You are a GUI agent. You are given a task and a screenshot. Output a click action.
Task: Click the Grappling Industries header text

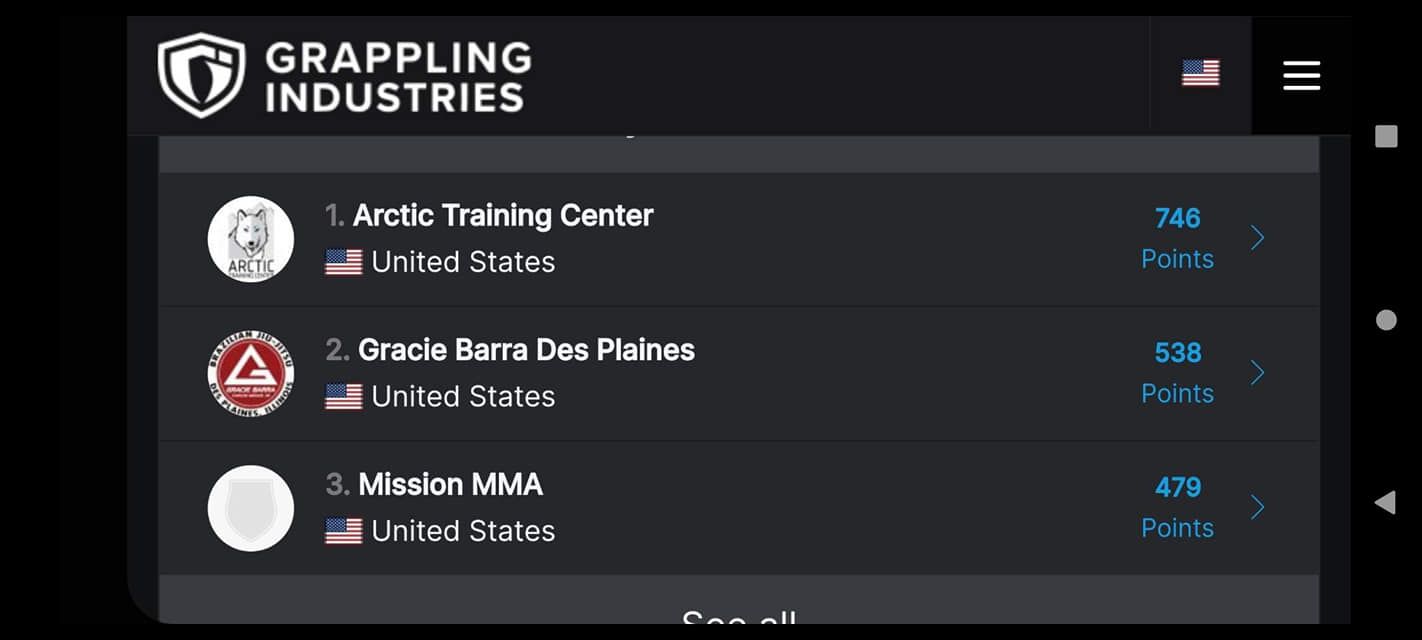coord(397,77)
